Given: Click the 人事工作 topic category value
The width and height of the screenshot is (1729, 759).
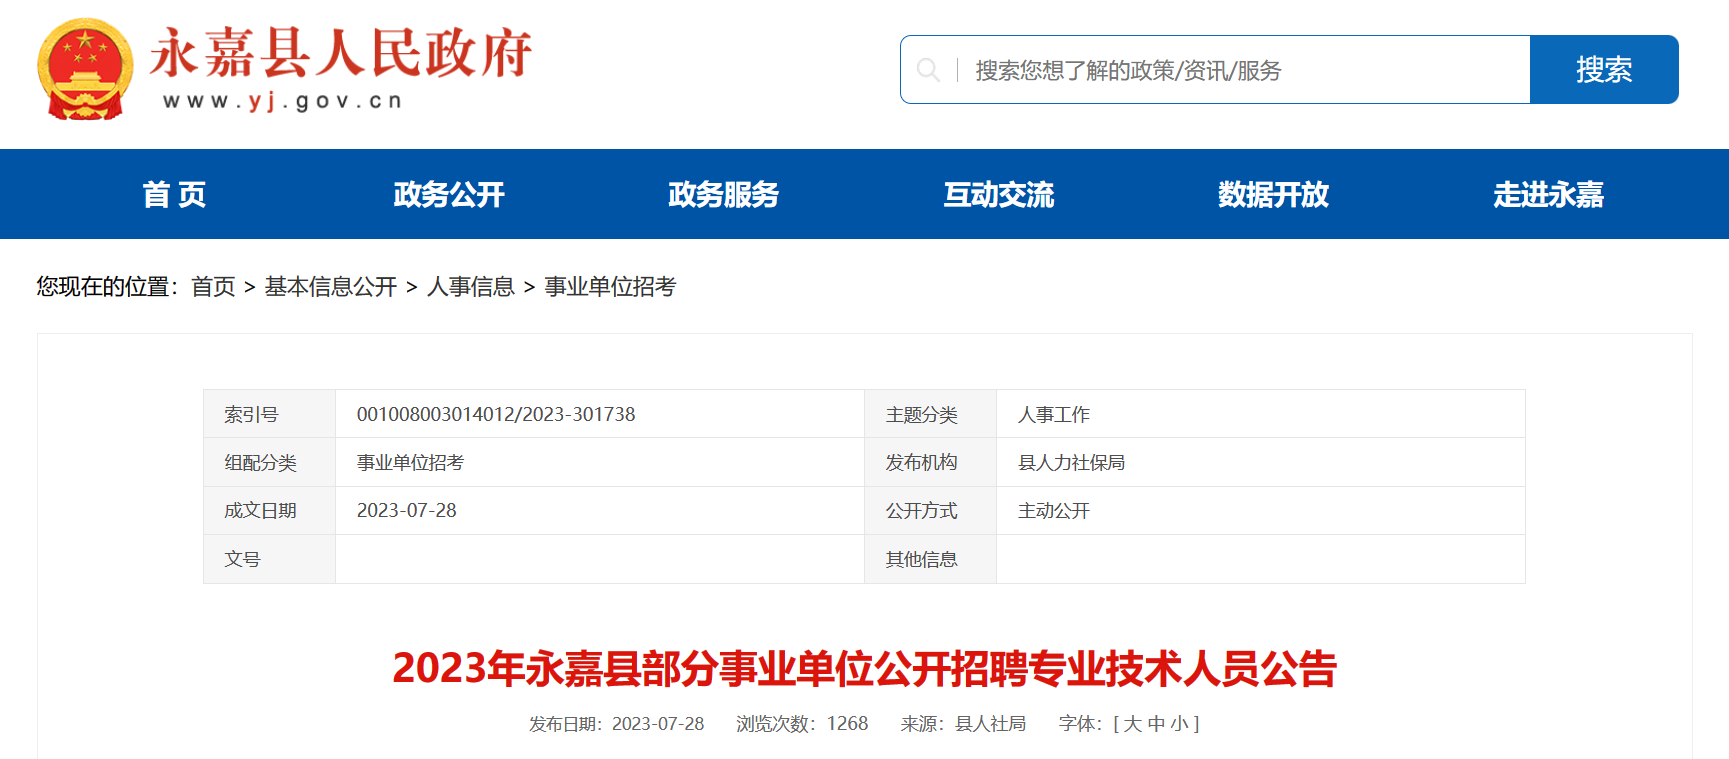Looking at the screenshot, I should 1054,414.
